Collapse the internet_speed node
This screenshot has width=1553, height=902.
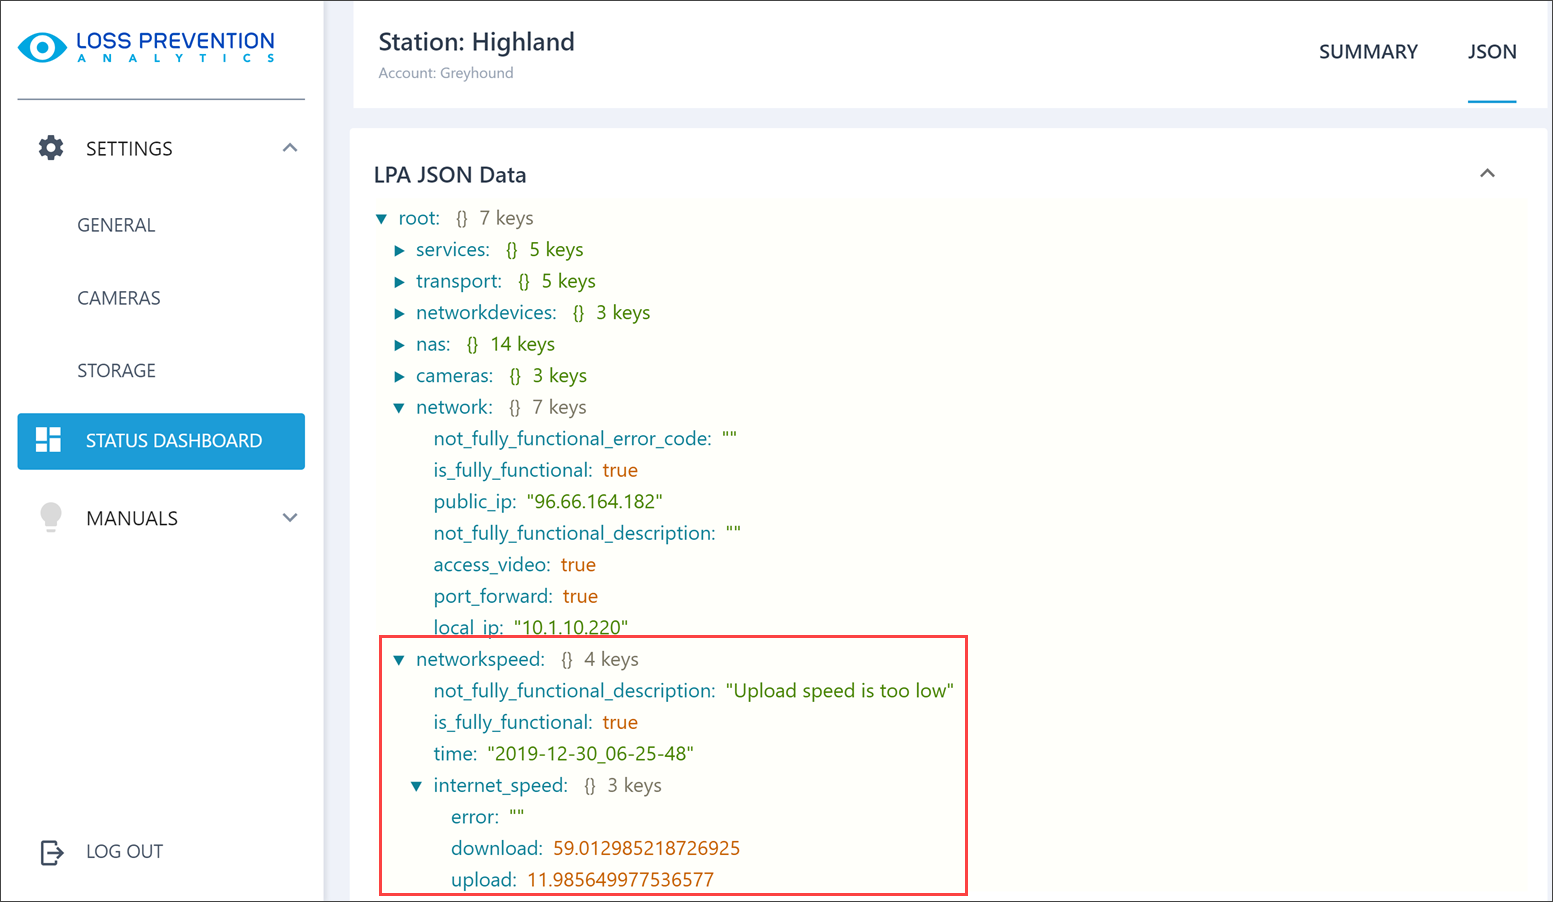tap(416, 786)
